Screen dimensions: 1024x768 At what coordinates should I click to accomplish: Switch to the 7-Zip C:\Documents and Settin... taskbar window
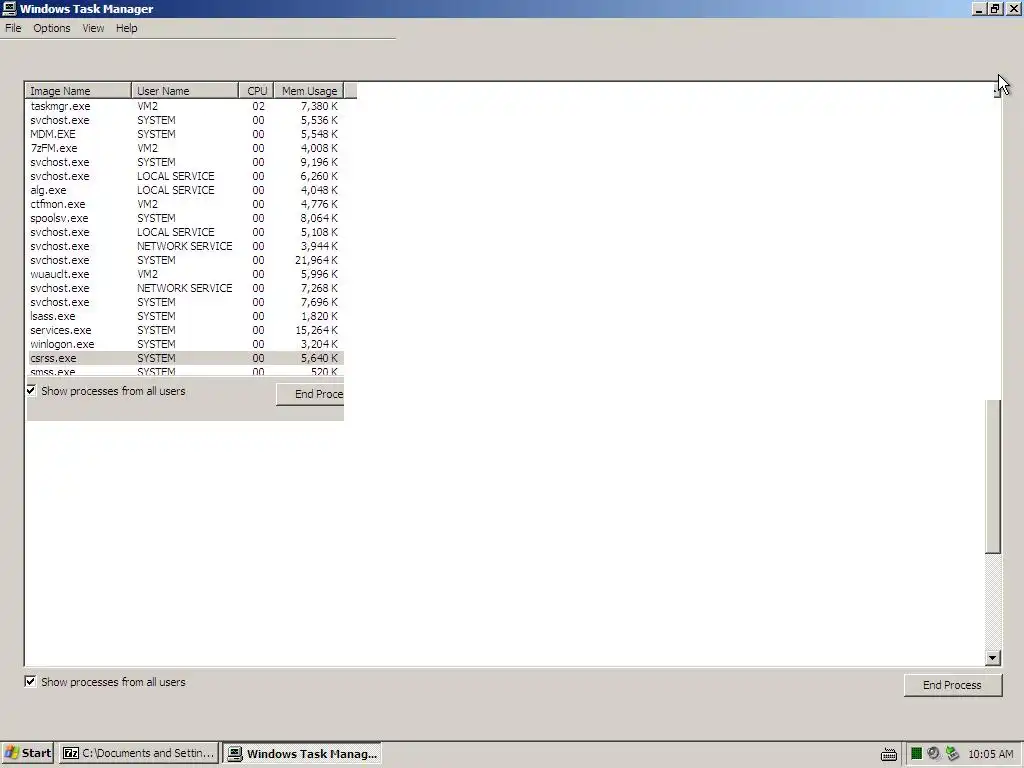coord(138,753)
